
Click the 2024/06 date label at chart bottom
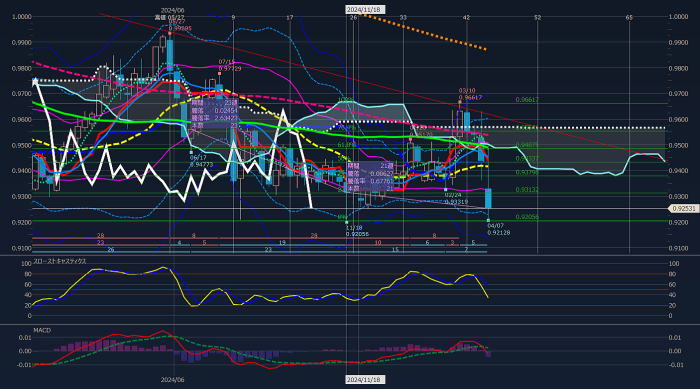click(172, 380)
